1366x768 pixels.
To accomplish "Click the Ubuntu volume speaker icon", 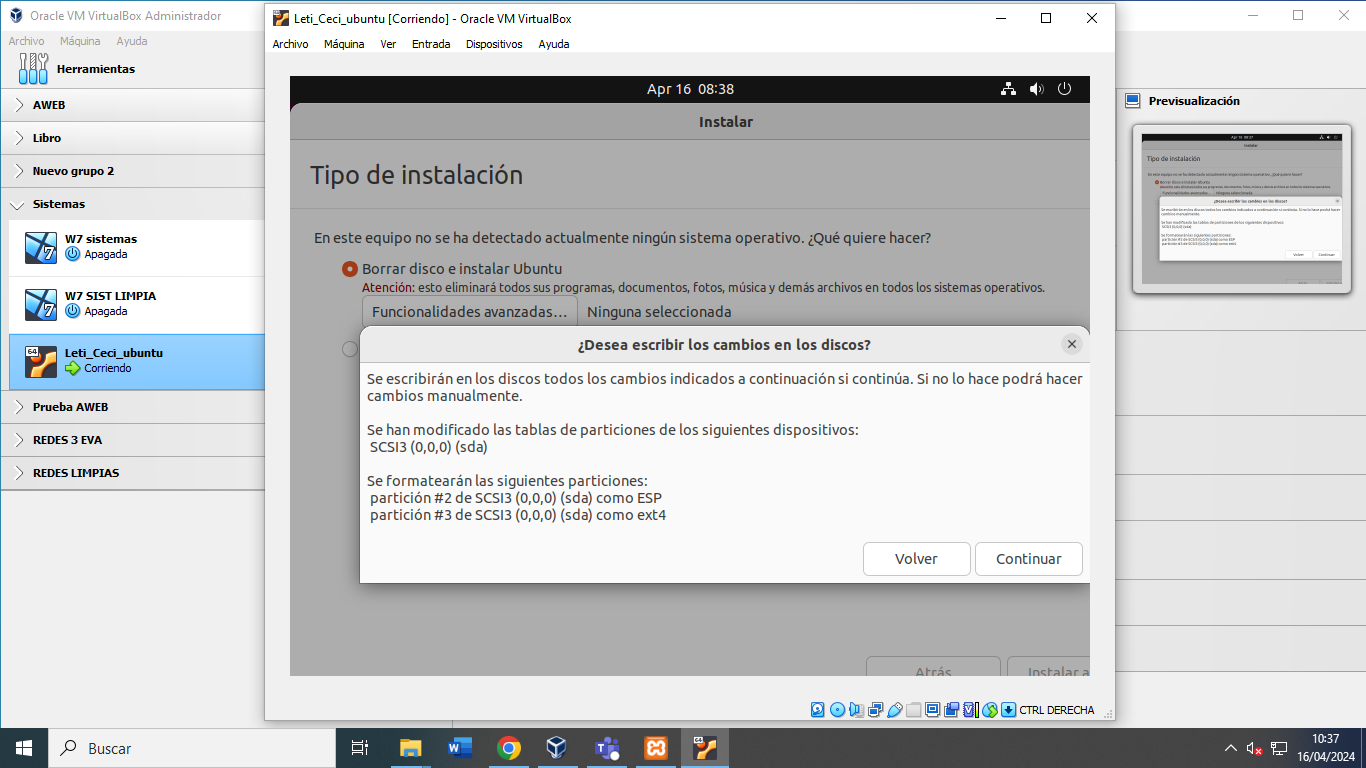I will (1036, 89).
